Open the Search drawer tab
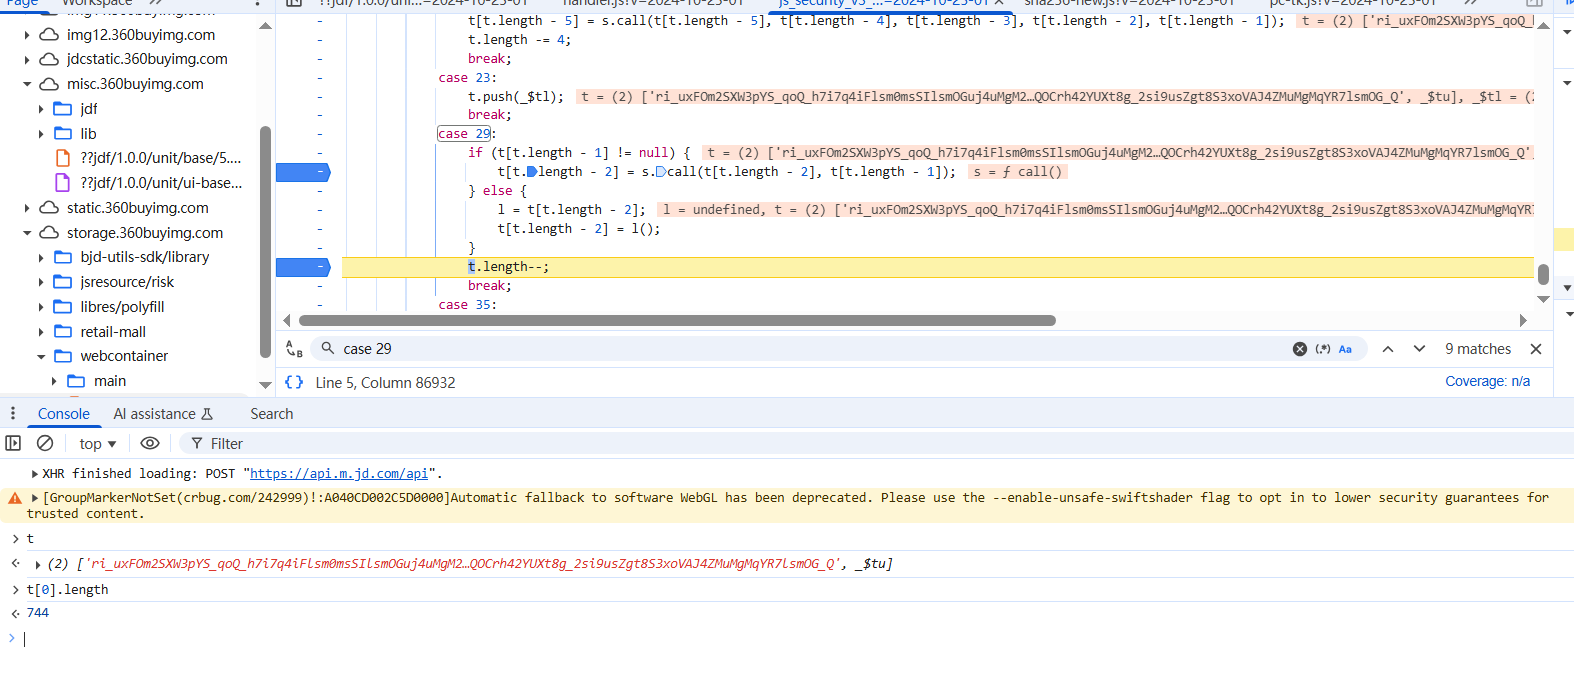The image size is (1574, 689). click(272, 414)
